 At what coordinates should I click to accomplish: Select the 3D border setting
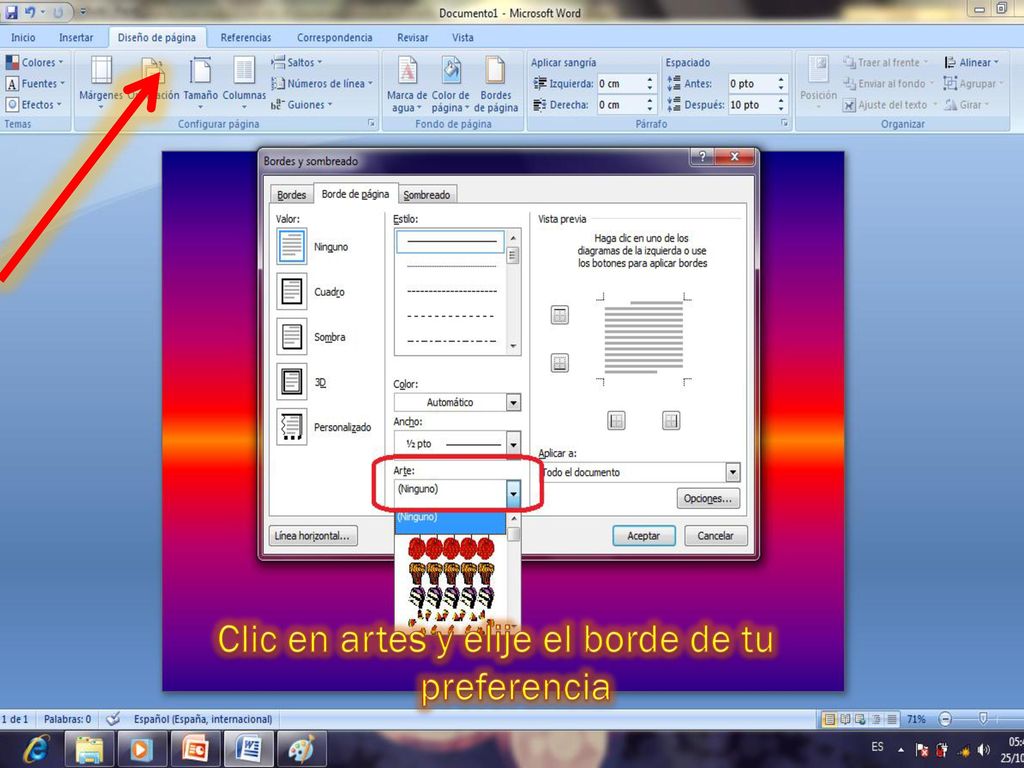click(x=291, y=382)
